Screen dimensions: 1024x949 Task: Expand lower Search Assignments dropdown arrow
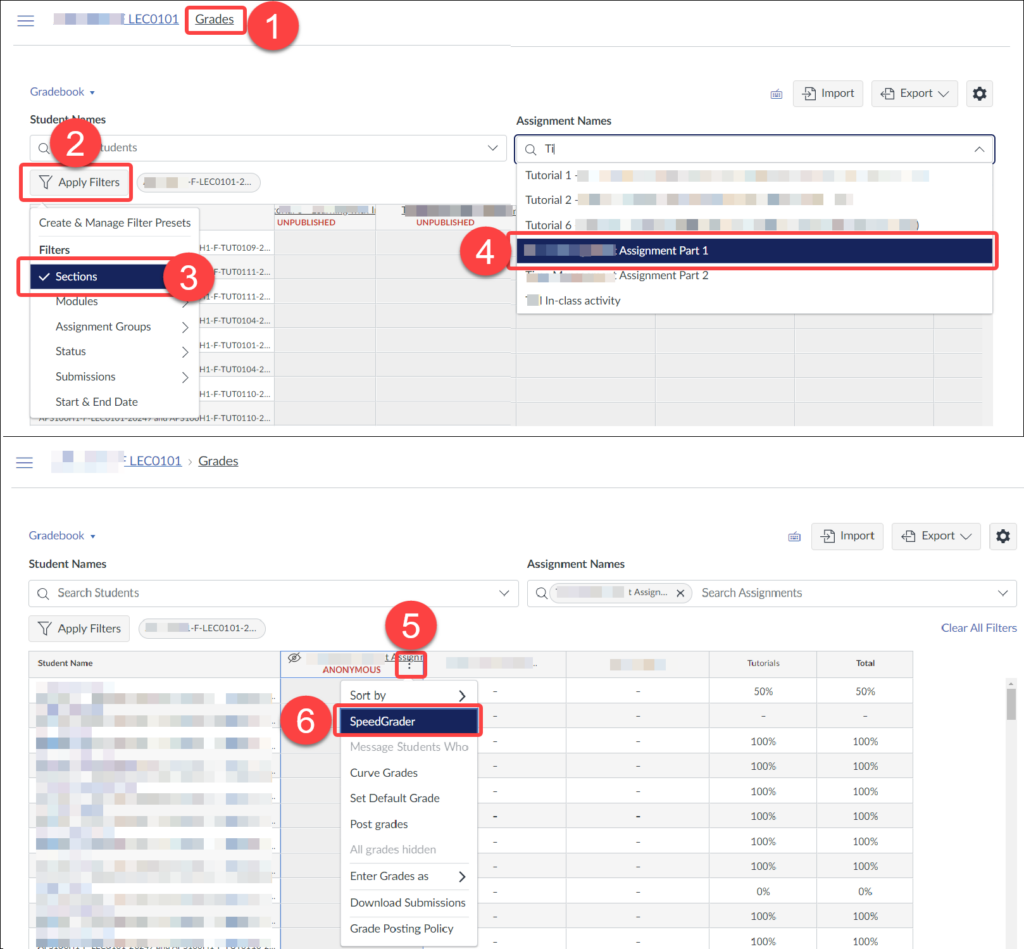pos(1002,593)
